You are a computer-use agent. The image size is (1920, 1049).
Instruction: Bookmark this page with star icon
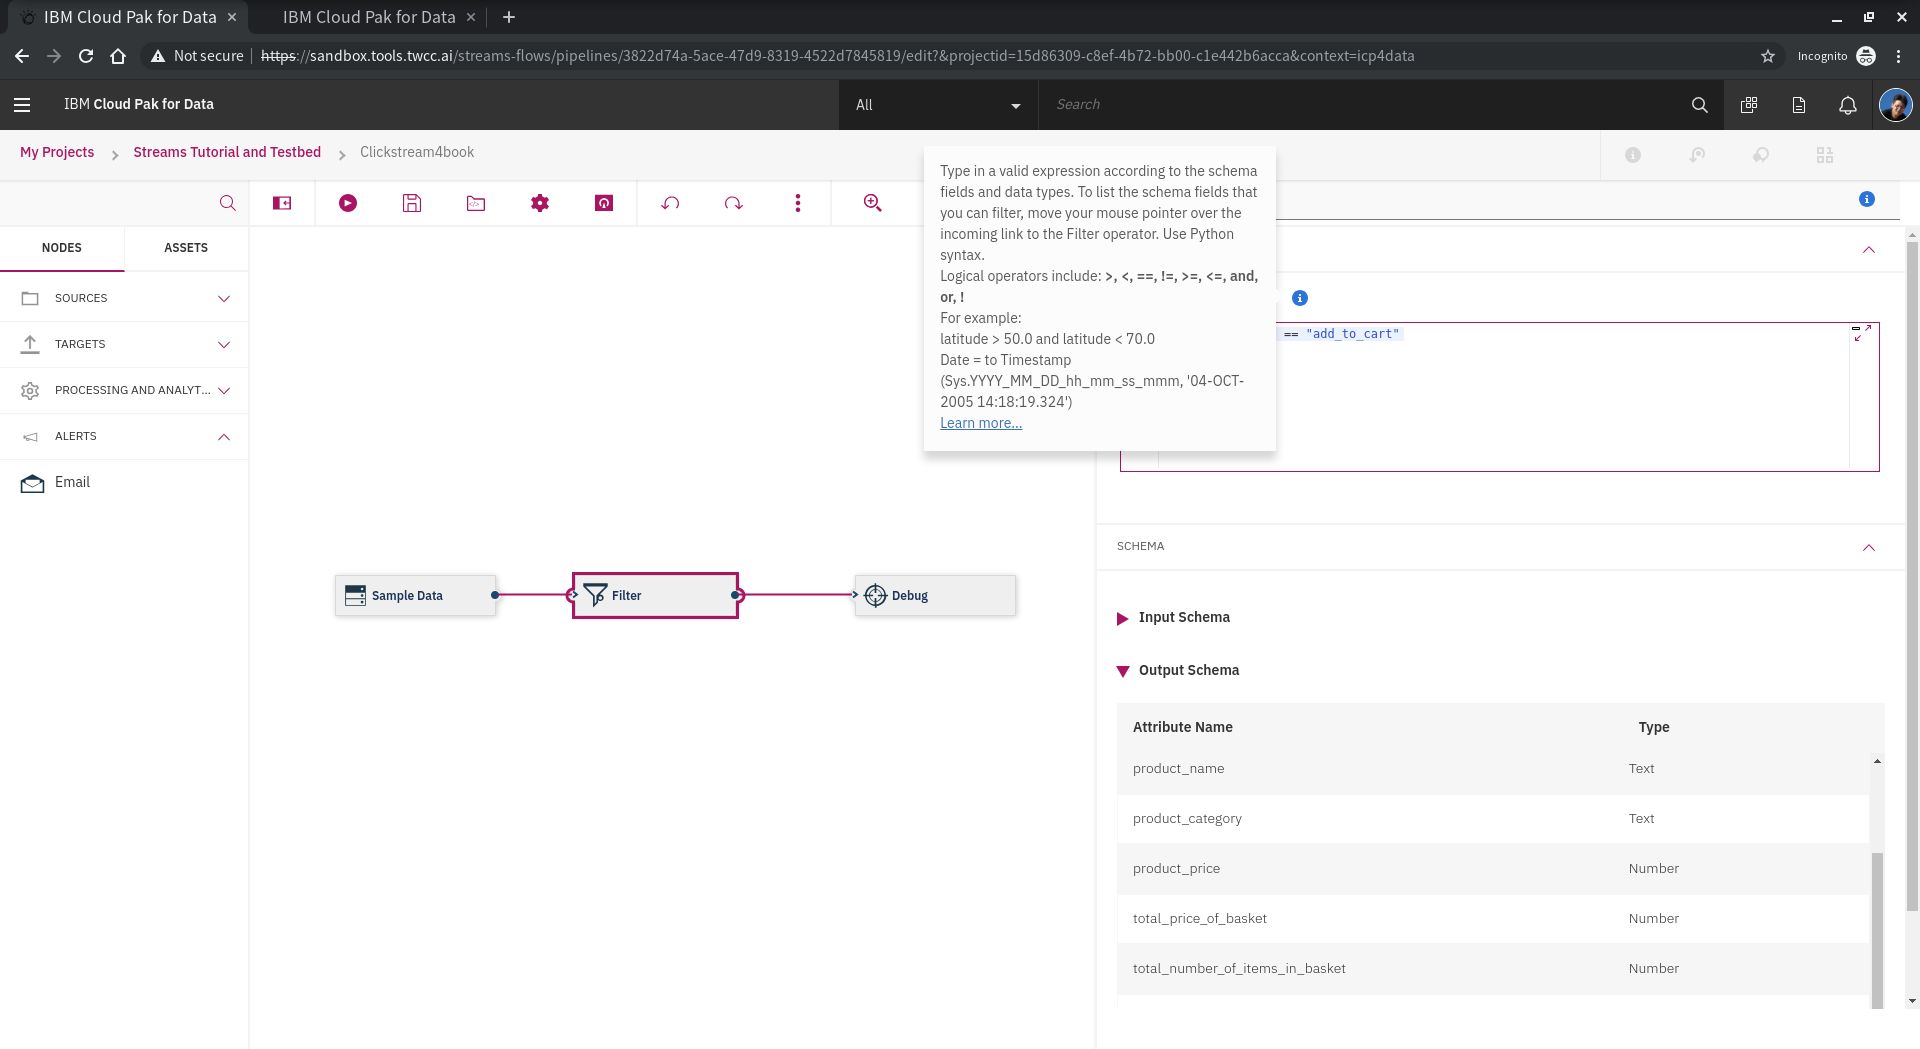click(1767, 56)
